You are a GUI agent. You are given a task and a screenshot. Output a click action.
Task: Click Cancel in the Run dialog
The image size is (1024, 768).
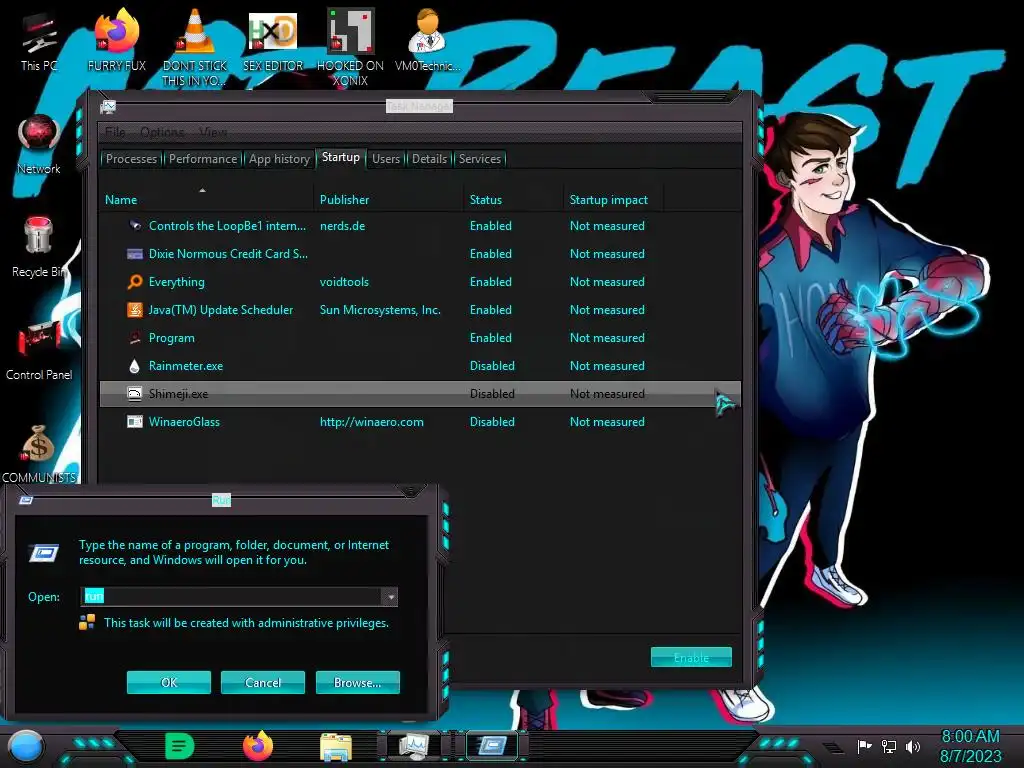(x=263, y=682)
